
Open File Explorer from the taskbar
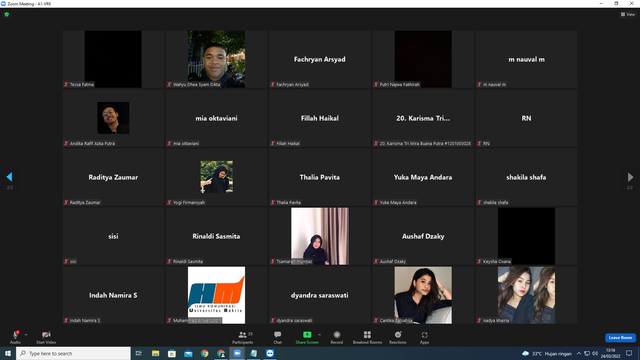pos(156,353)
